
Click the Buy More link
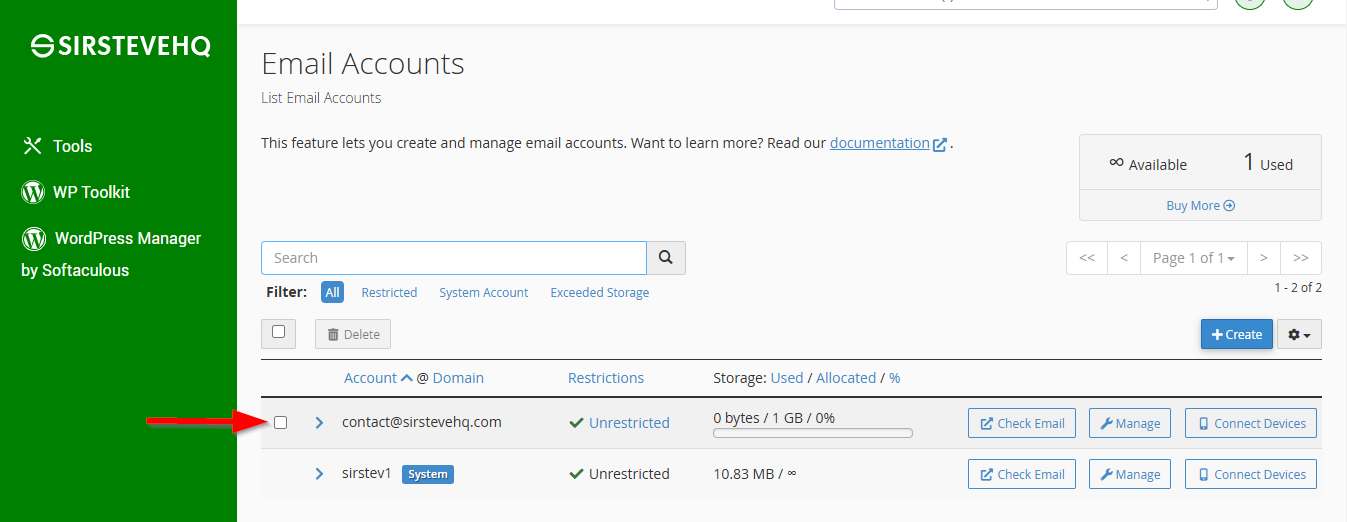click(x=1200, y=206)
